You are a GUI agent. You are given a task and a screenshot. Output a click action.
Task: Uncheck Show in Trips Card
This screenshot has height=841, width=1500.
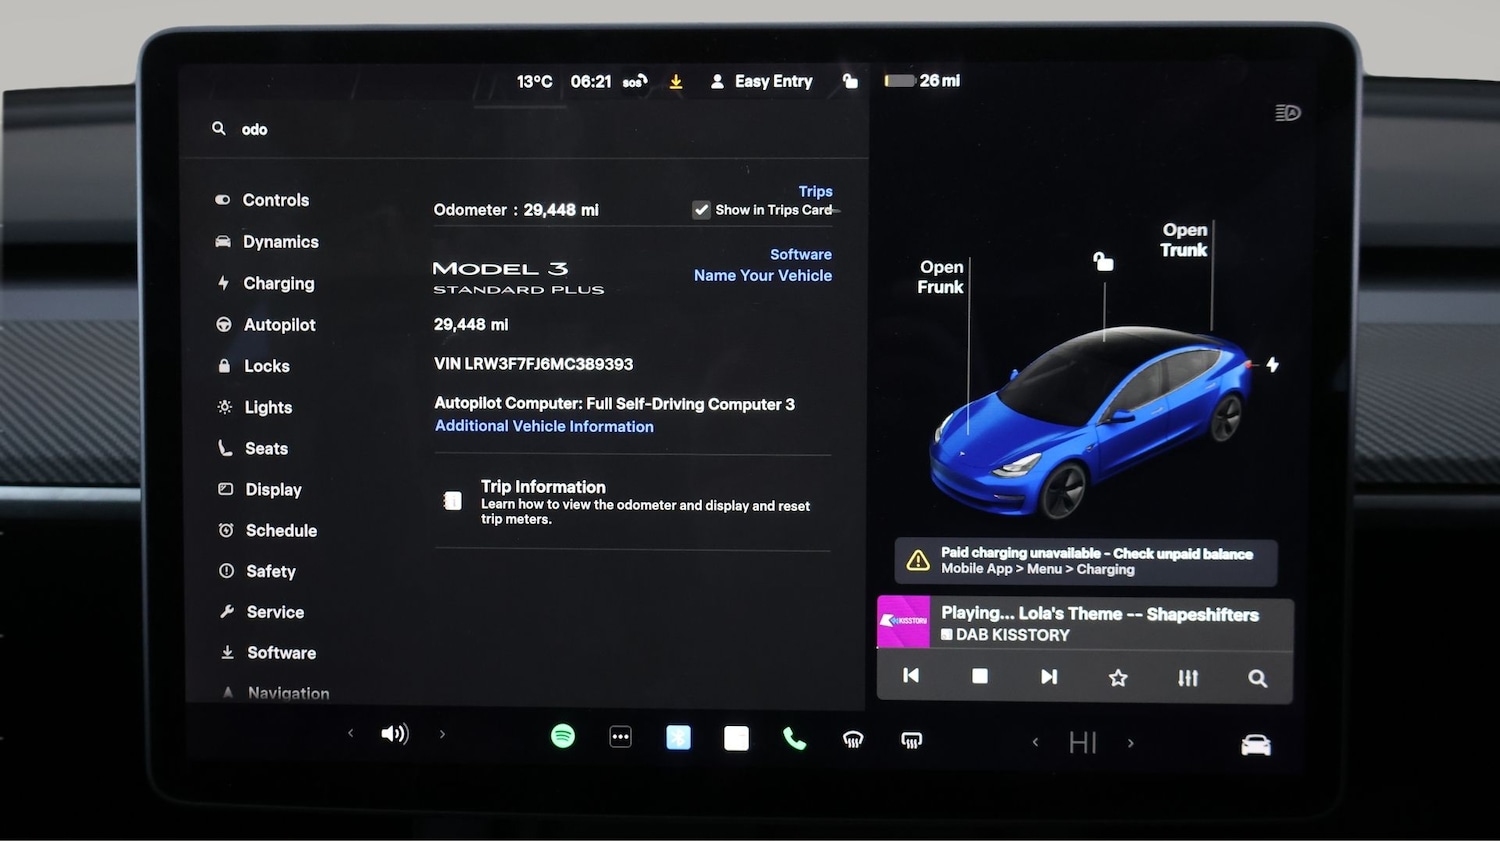tap(701, 210)
